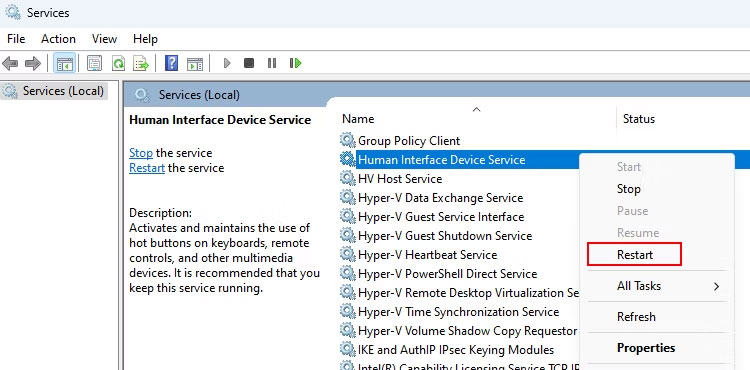The width and height of the screenshot is (750, 370).
Task: Click the Restart Service toolbar icon
Action: [296, 63]
